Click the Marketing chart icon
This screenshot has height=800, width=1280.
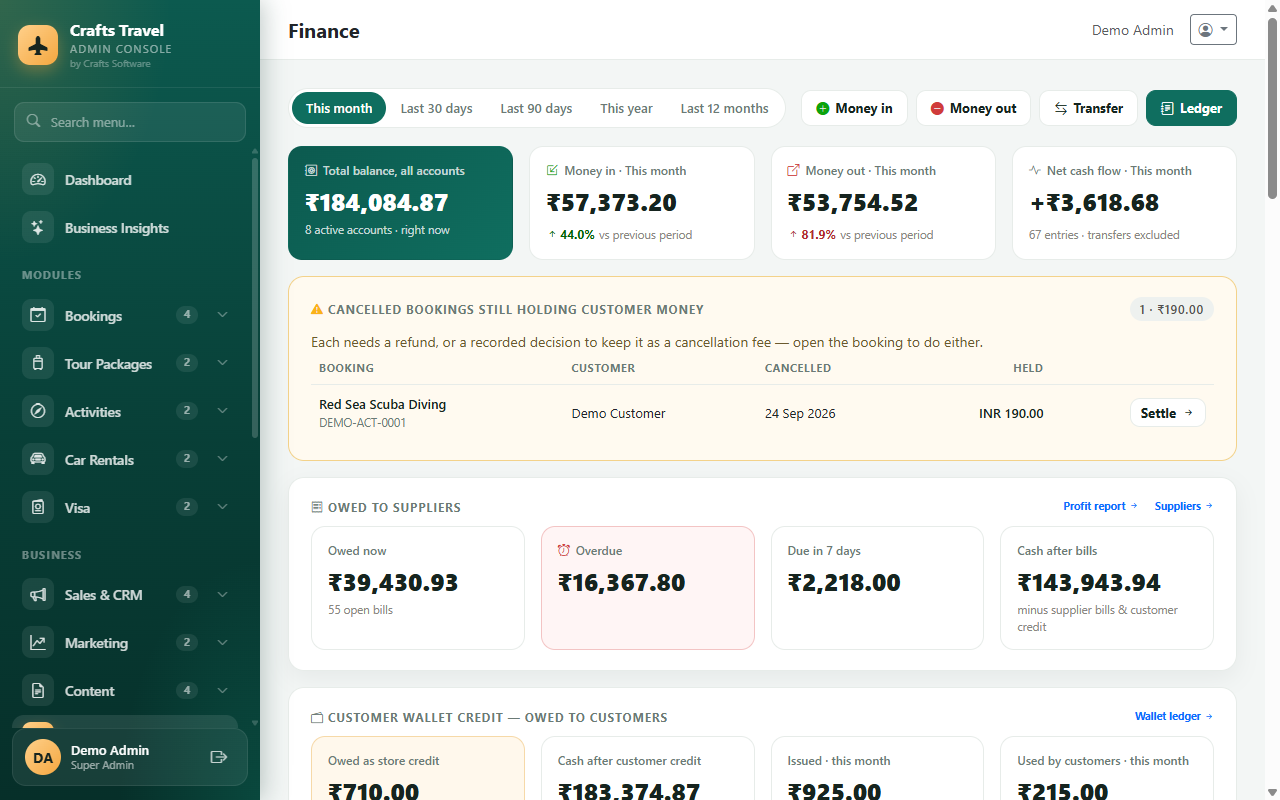38,642
